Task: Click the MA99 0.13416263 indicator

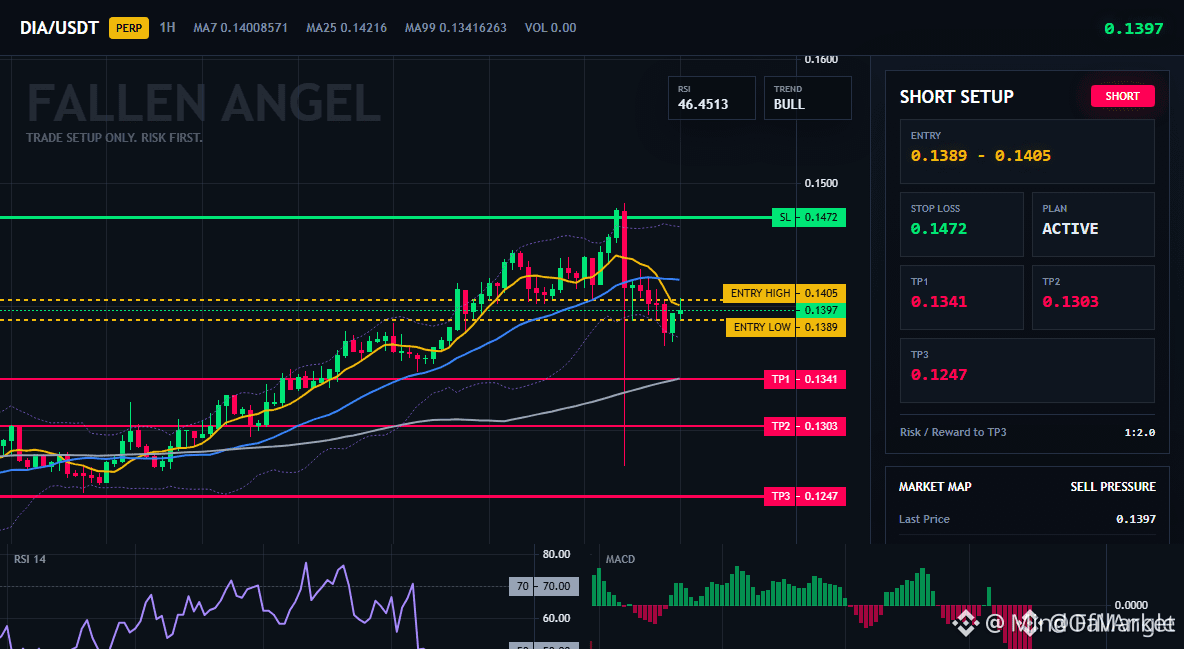Action: pos(455,28)
